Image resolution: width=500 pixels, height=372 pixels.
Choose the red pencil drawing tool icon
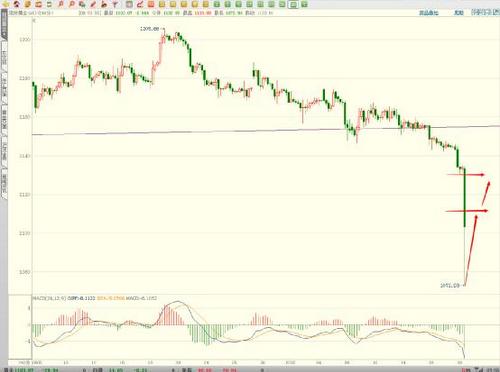(93, 4)
